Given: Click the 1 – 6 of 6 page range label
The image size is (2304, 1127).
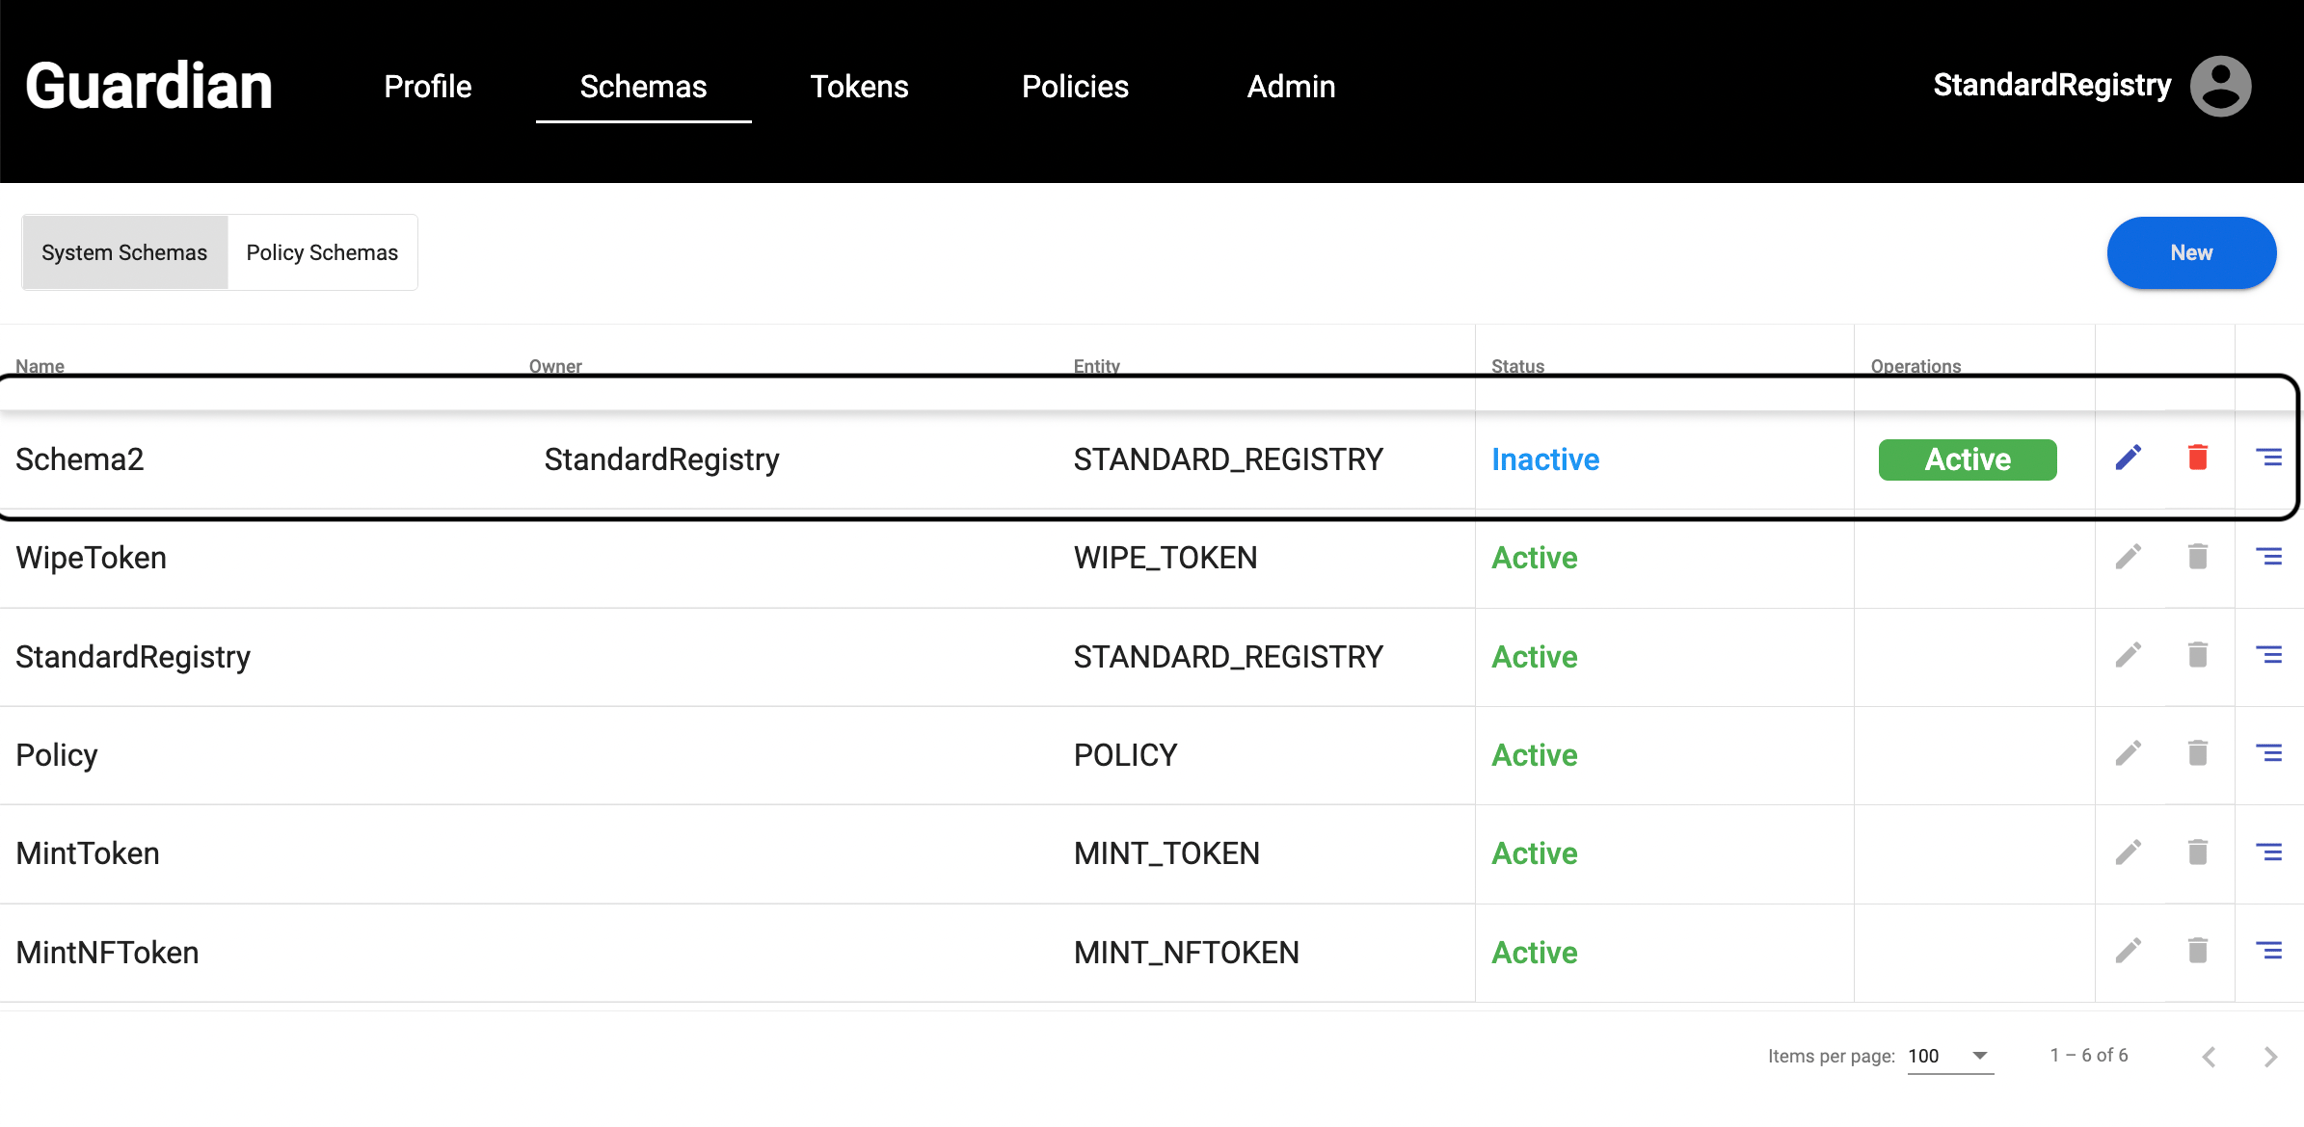Looking at the screenshot, I should point(2088,1056).
